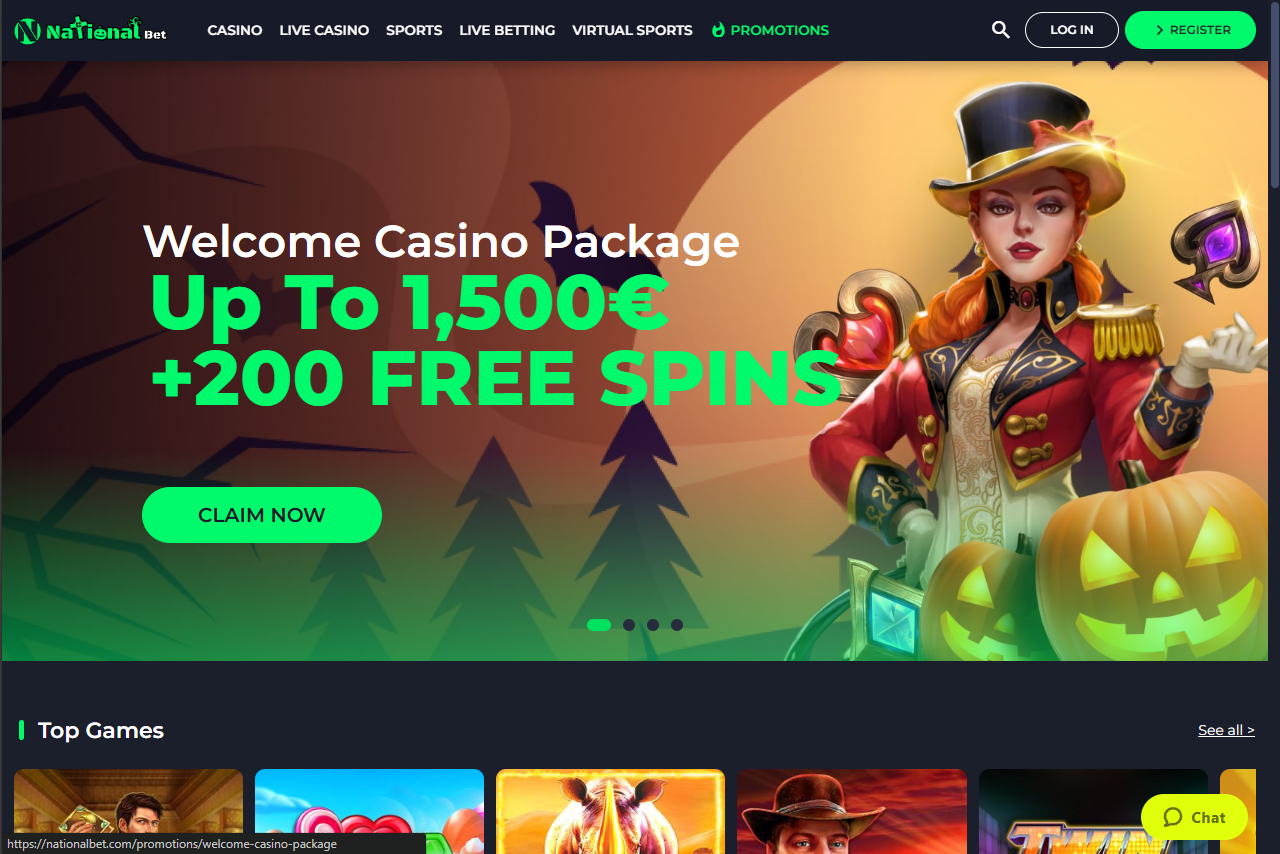The height and width of the screenshot is (854, 1280).
Task: Go to the first carousel slide indicator
Action: pyautogui.click(x=599, y=625)
